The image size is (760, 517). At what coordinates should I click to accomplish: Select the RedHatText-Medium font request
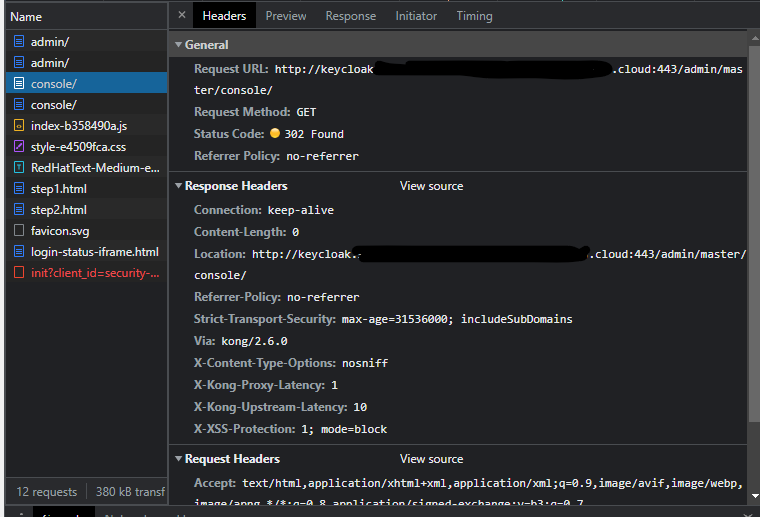tap(87, 168)
